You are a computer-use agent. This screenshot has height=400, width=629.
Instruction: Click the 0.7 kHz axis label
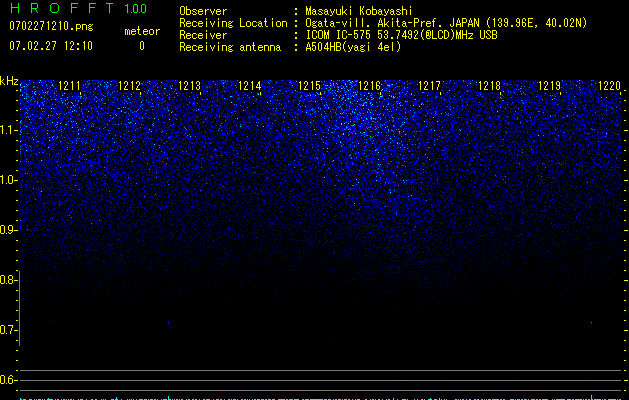pyautogui.click(x=8, y=330)
